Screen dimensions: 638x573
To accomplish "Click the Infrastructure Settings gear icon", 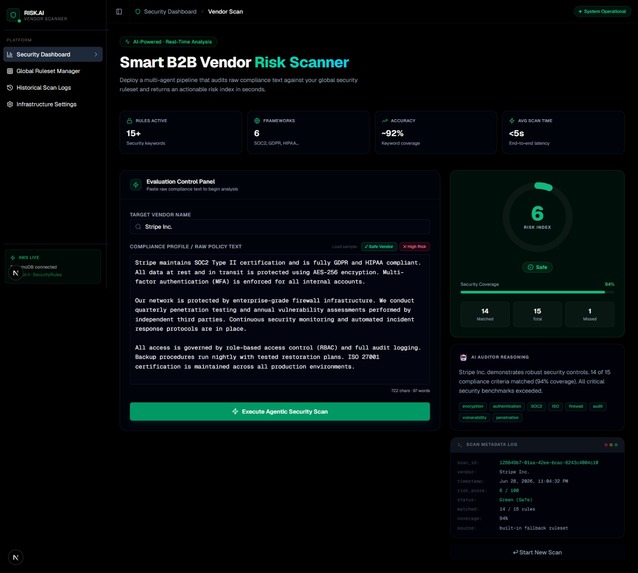I will [x=10, y=105].
